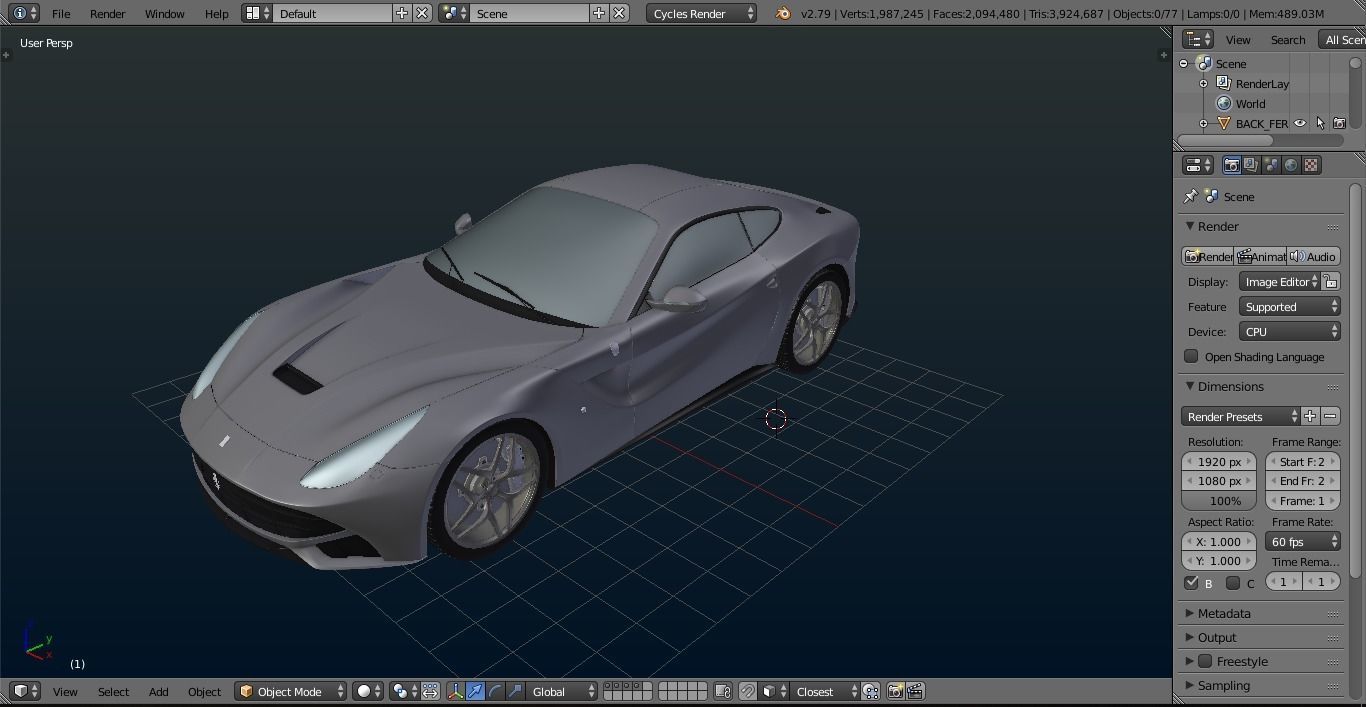This screenshot has width=1366, height=707.
Task: Remove render preset with minus
Action: [x=1330, y=416]
